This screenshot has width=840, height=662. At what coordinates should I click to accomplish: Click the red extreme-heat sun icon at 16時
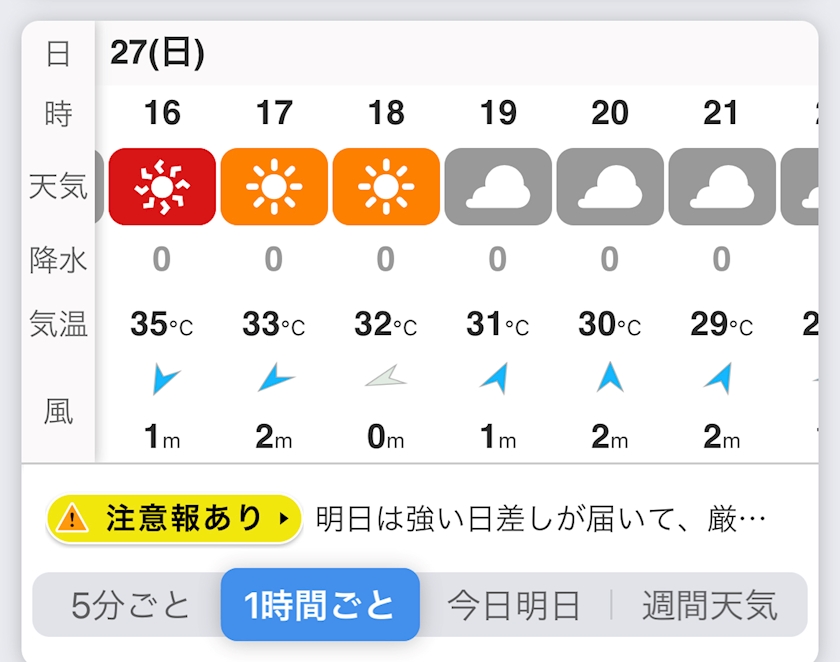[x=162, y=187]
